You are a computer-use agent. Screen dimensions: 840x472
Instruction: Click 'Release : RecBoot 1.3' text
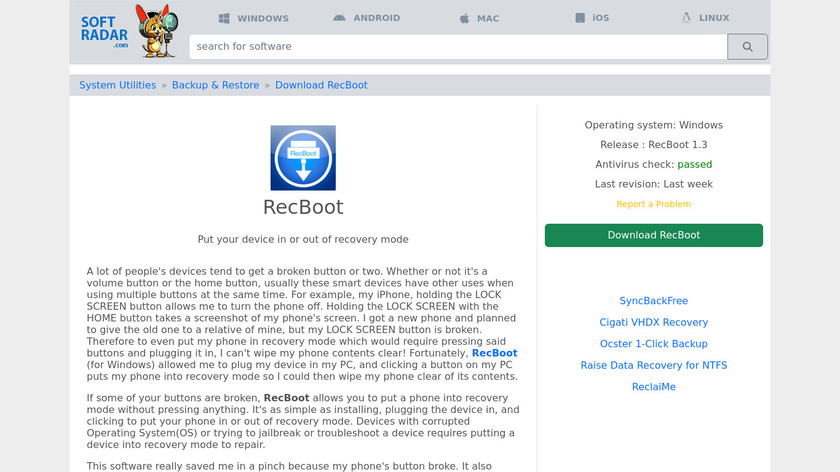tap(654, 145)
